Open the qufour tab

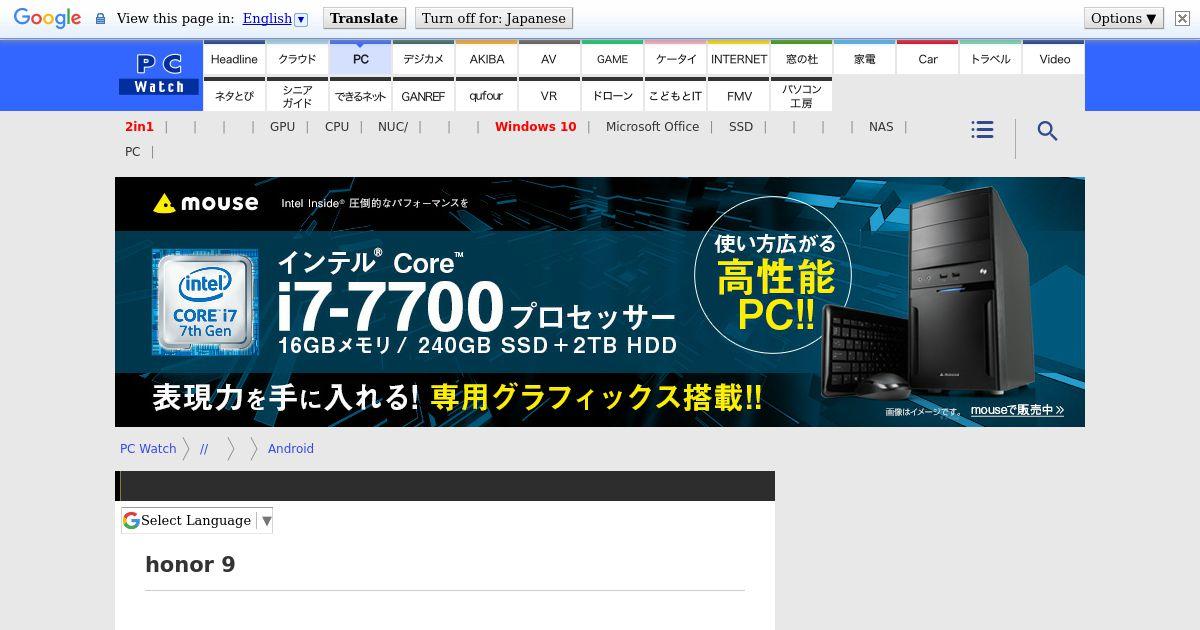pyautogui.click(x=486, y=95)
